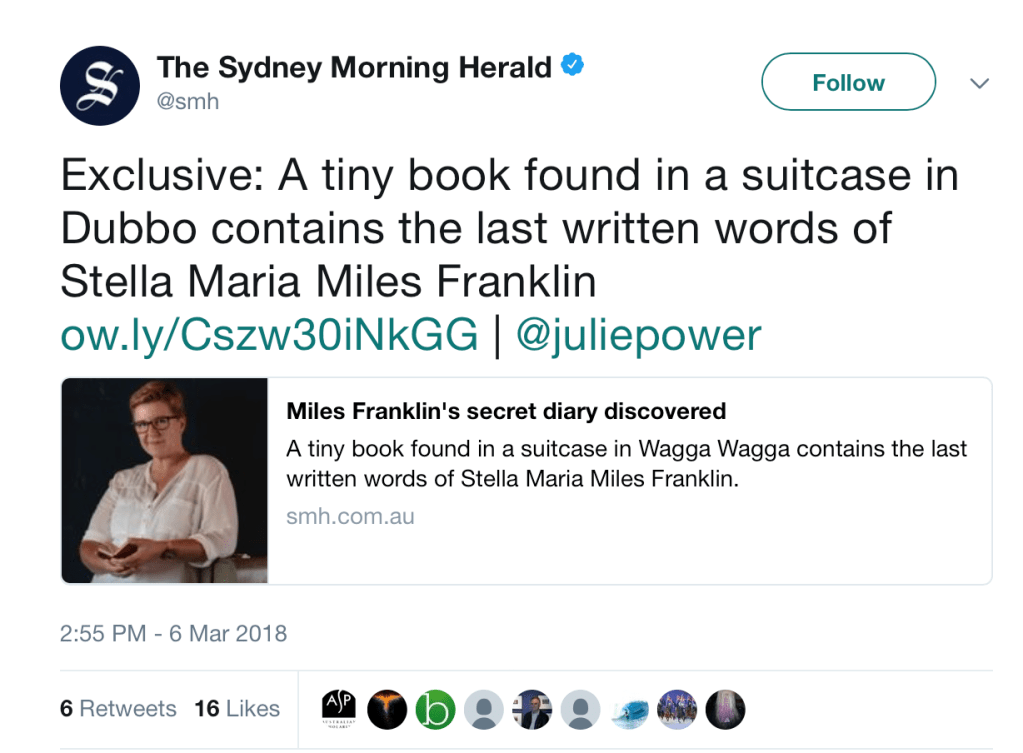Click the blue verified badge
This screenshot has width=1023, height=753.
click(572, 67)
